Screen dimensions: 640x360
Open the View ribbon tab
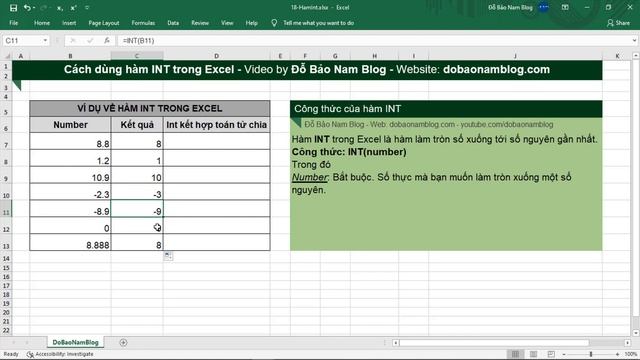[227, 23]
